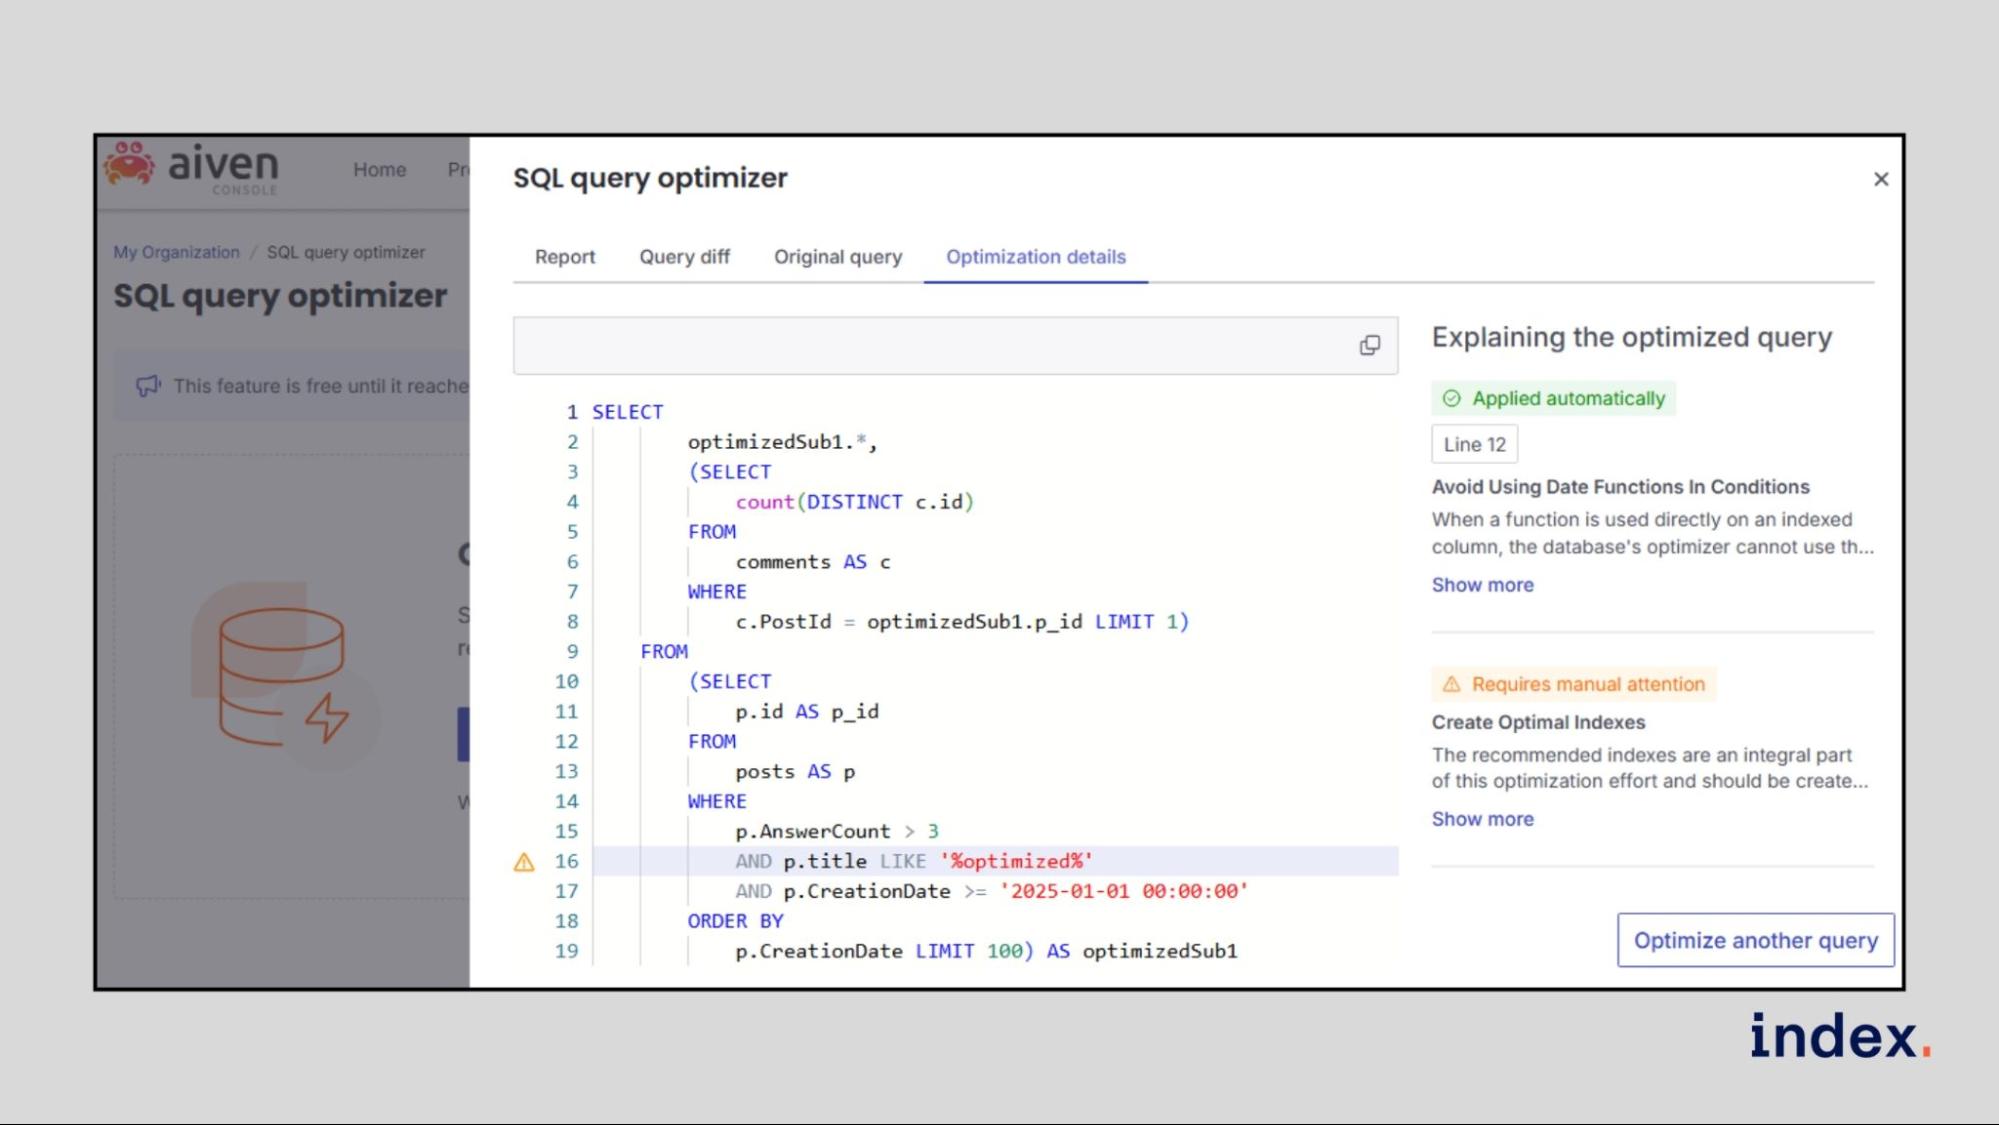Close the SQL query optimizer dialog
Screen dimensions: 1999x1125
point(1880,179)
